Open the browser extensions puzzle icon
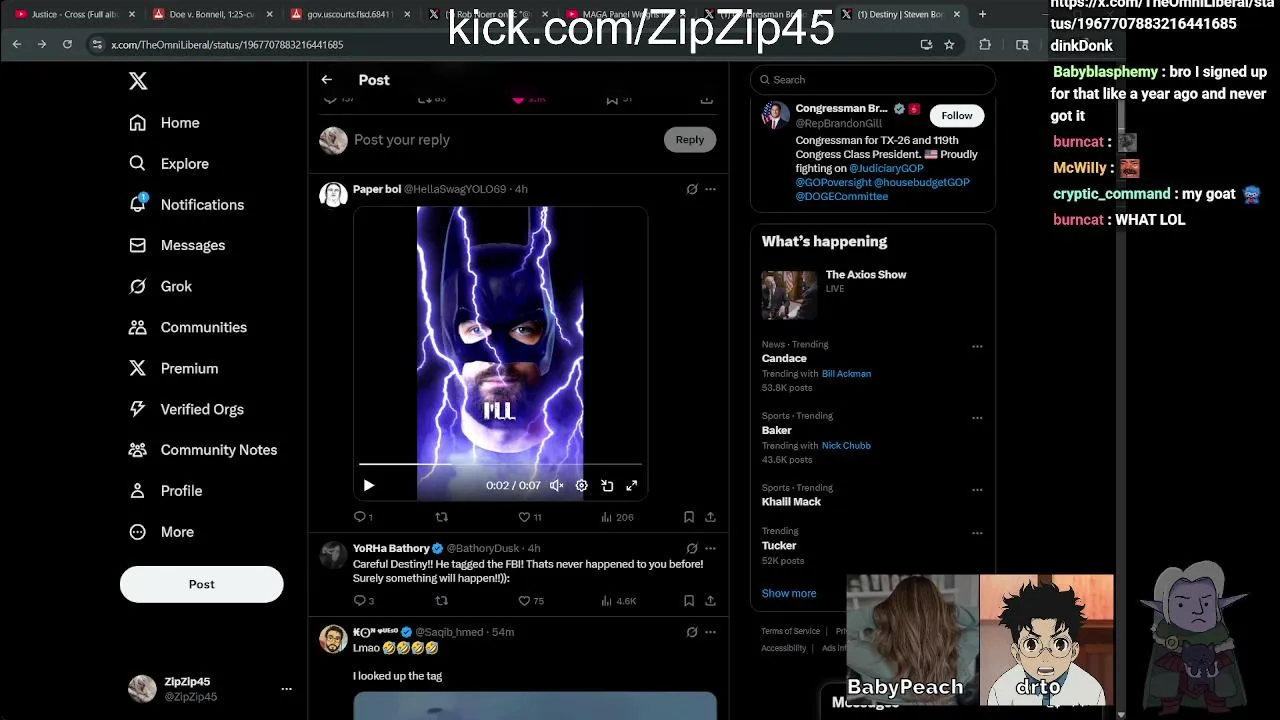1280x720 pixels. pyautogui.click(x=985, y=44)
